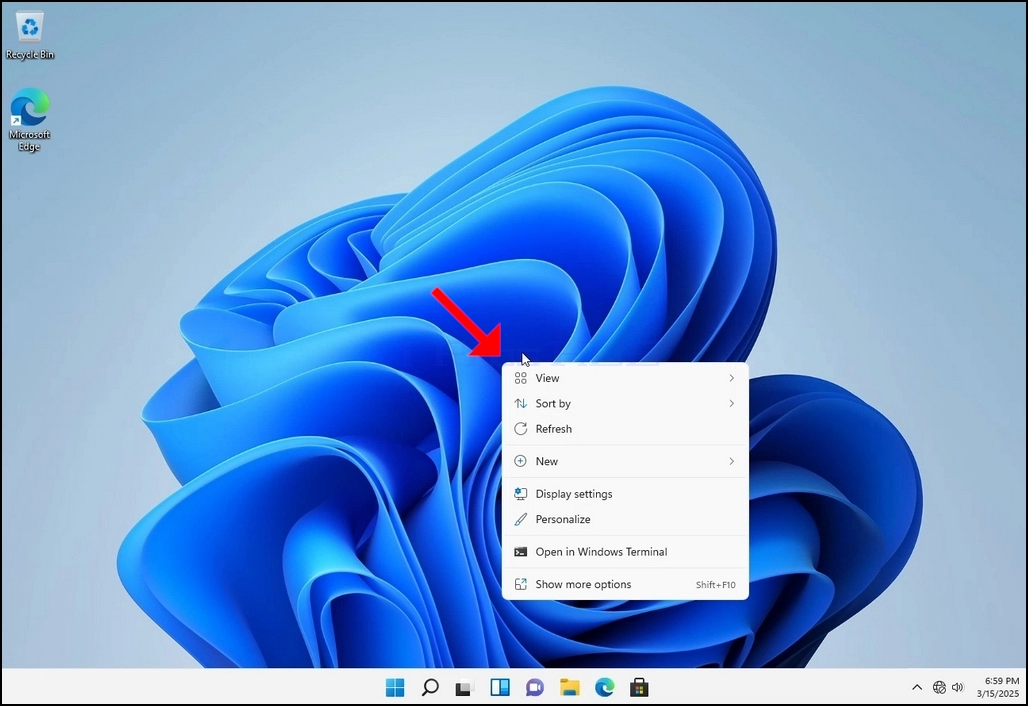Screen dimensions: 1028x706
Task: Select Personalize in the context menu
Action: click(x=625, y=519)
